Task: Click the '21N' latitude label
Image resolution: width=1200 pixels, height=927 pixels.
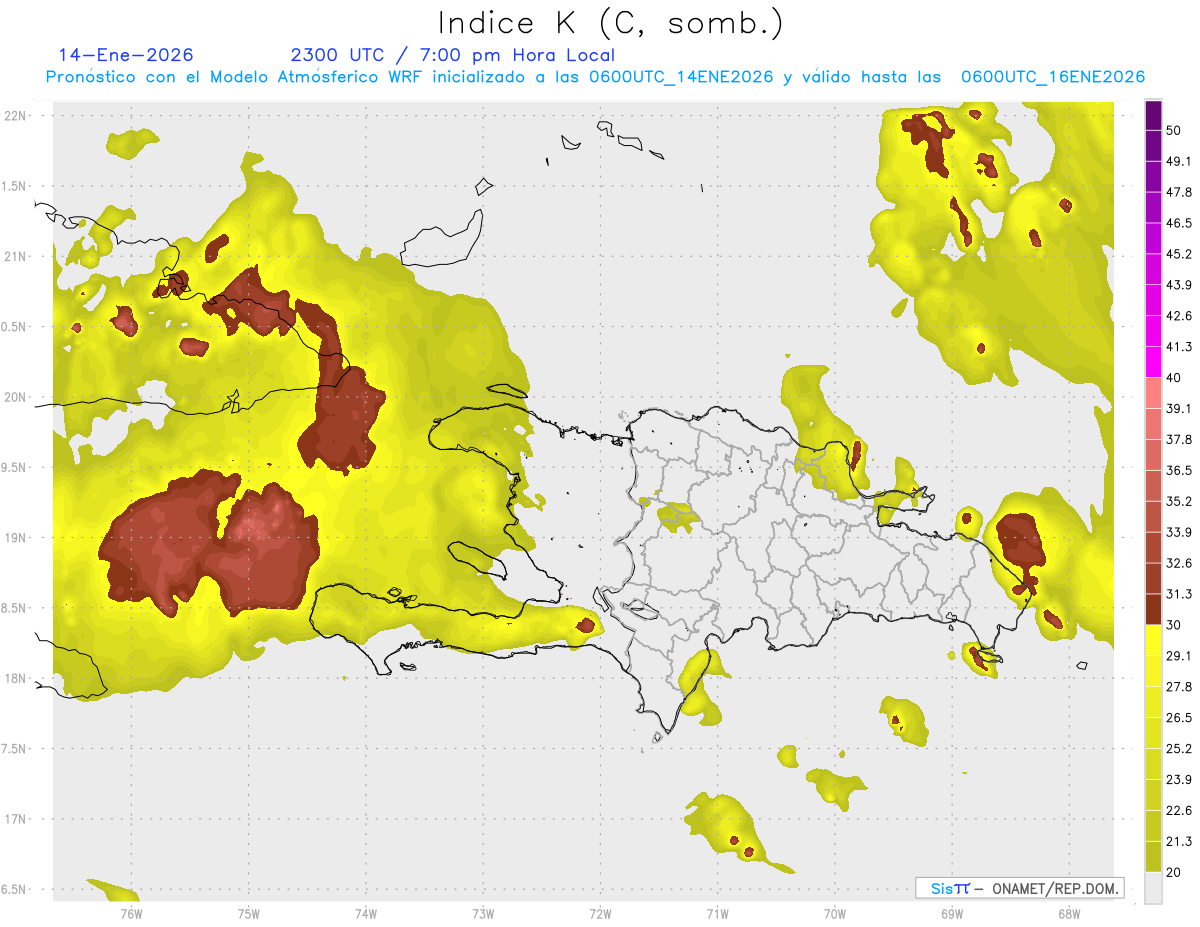Action: click(x=17, y=256)
